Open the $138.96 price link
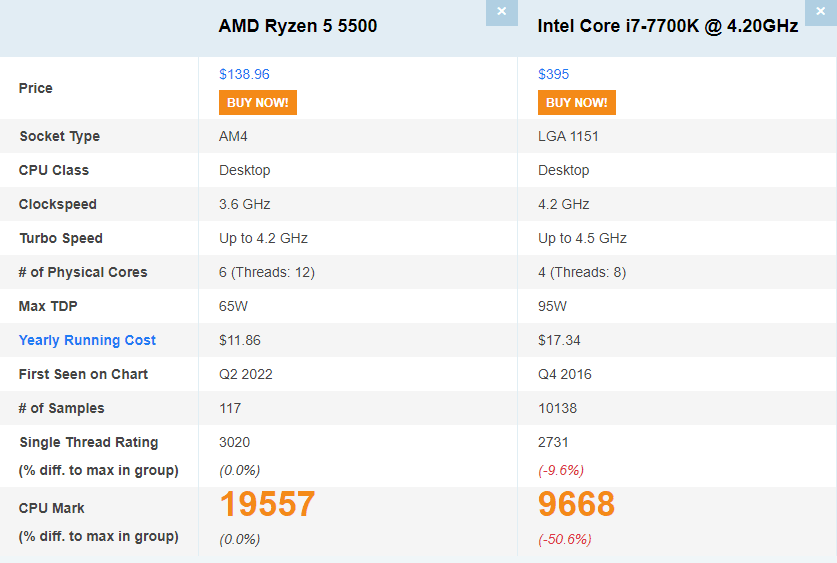 tap(244, 74)
